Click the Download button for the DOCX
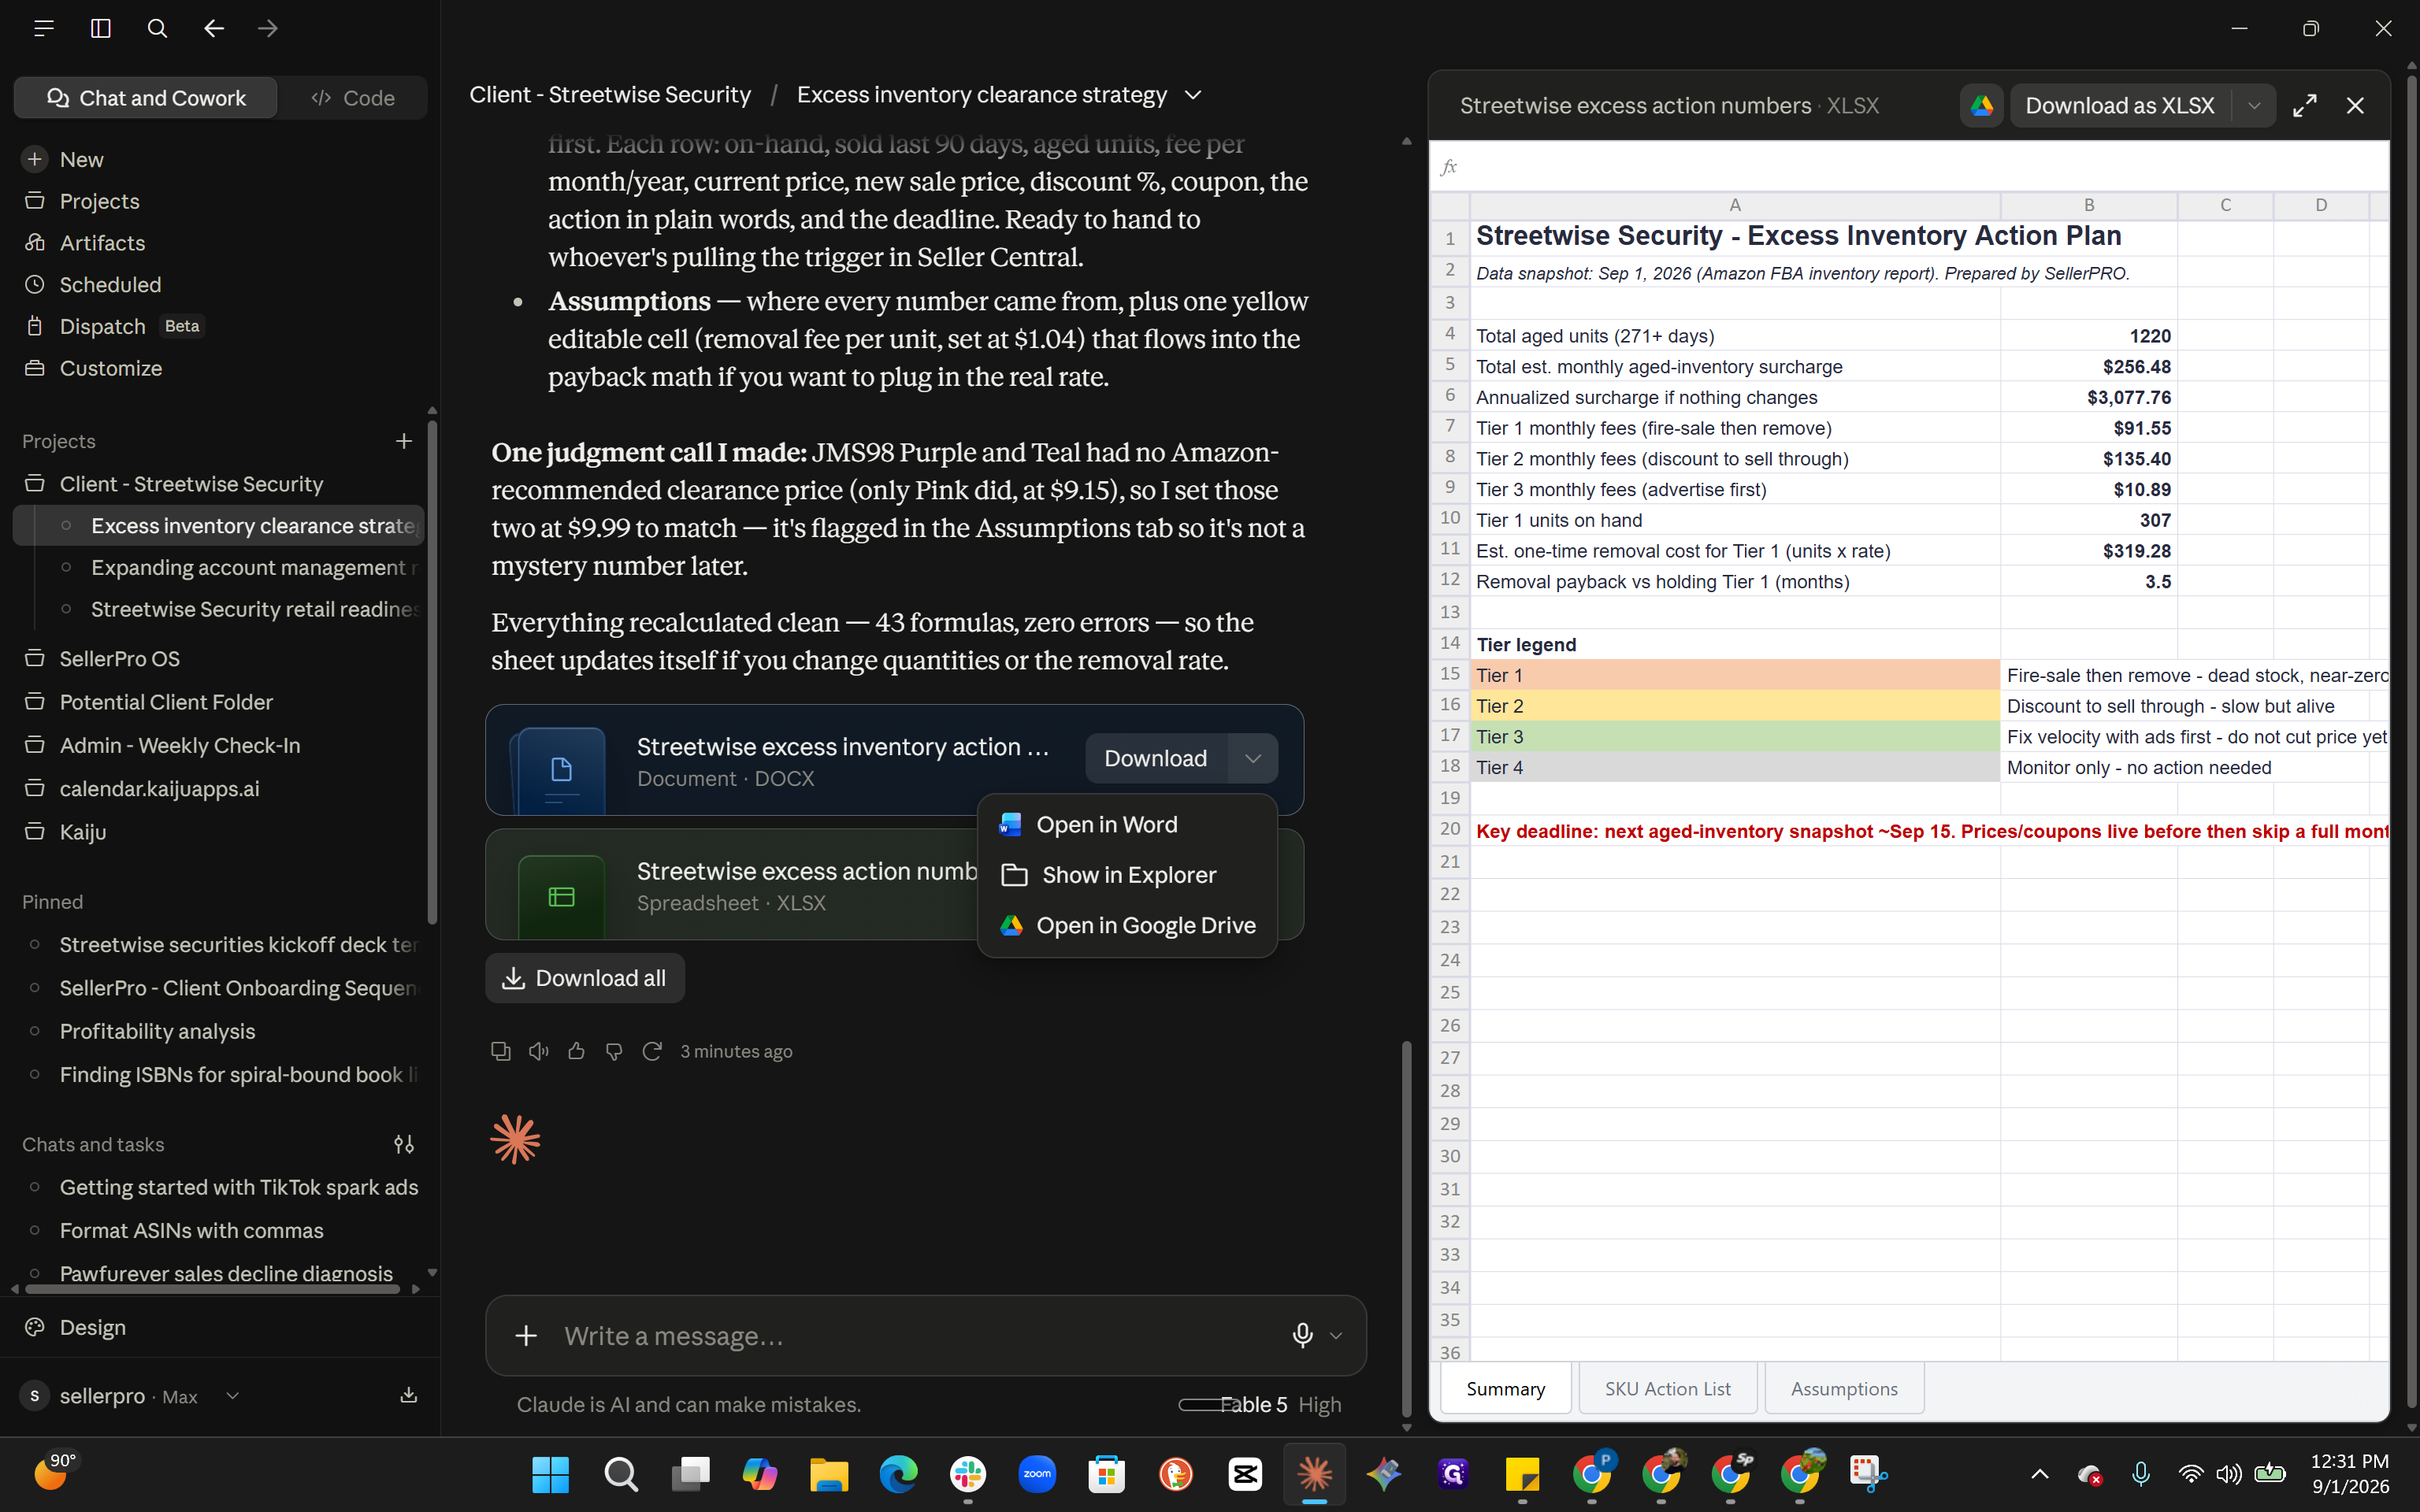The image size is (2420, 1512). pos(1155,758)
